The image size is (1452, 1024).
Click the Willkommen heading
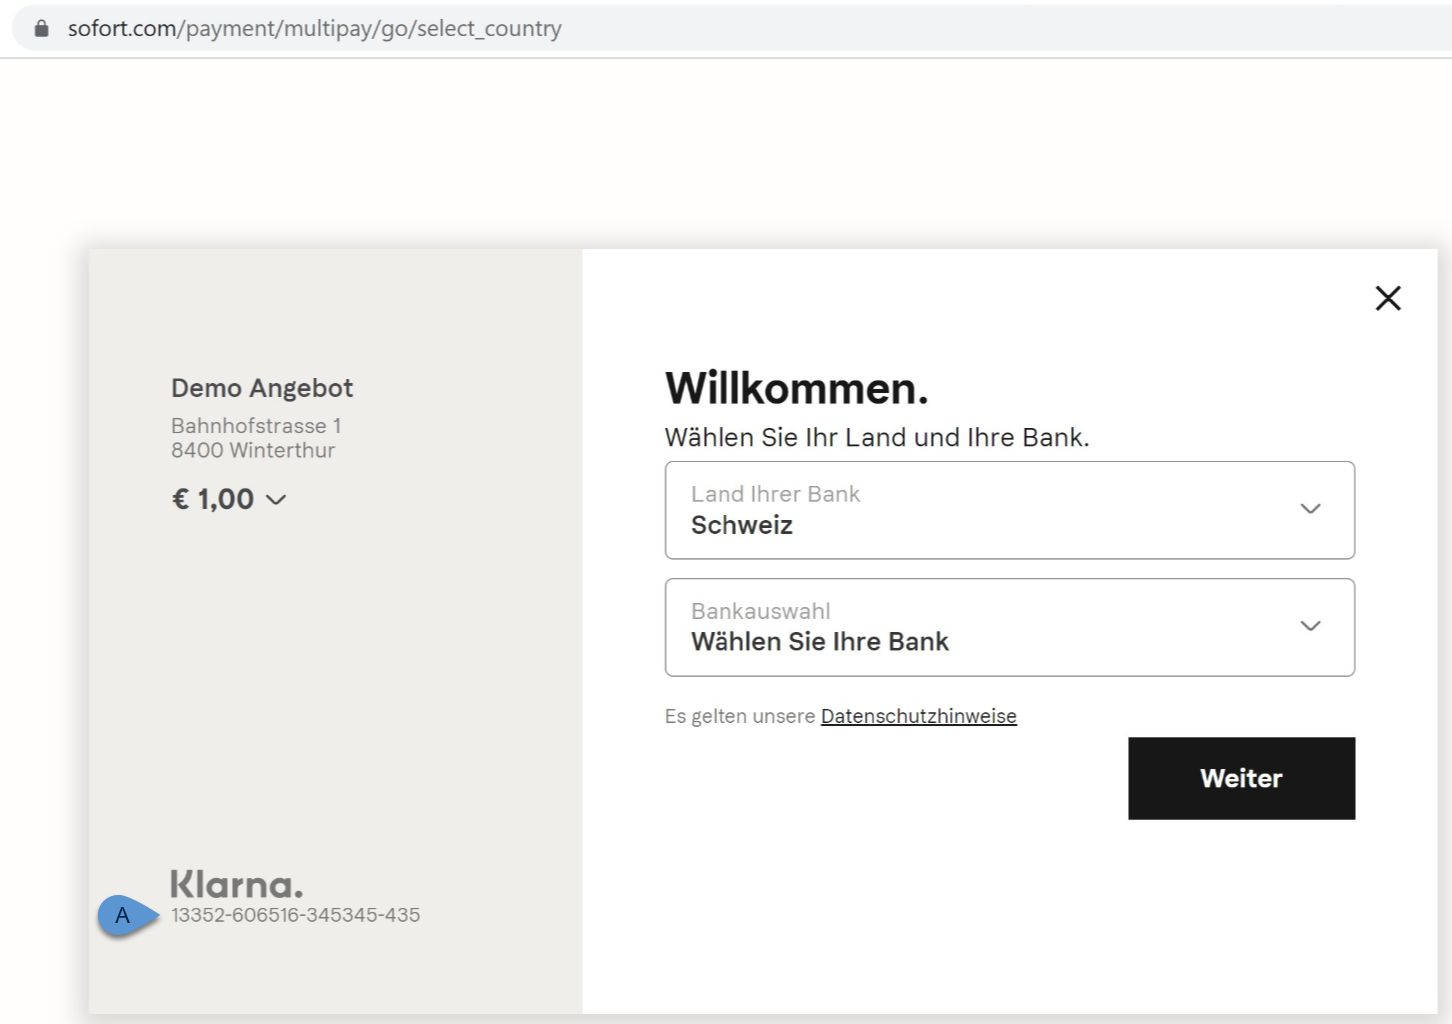[x=796, y=388]
